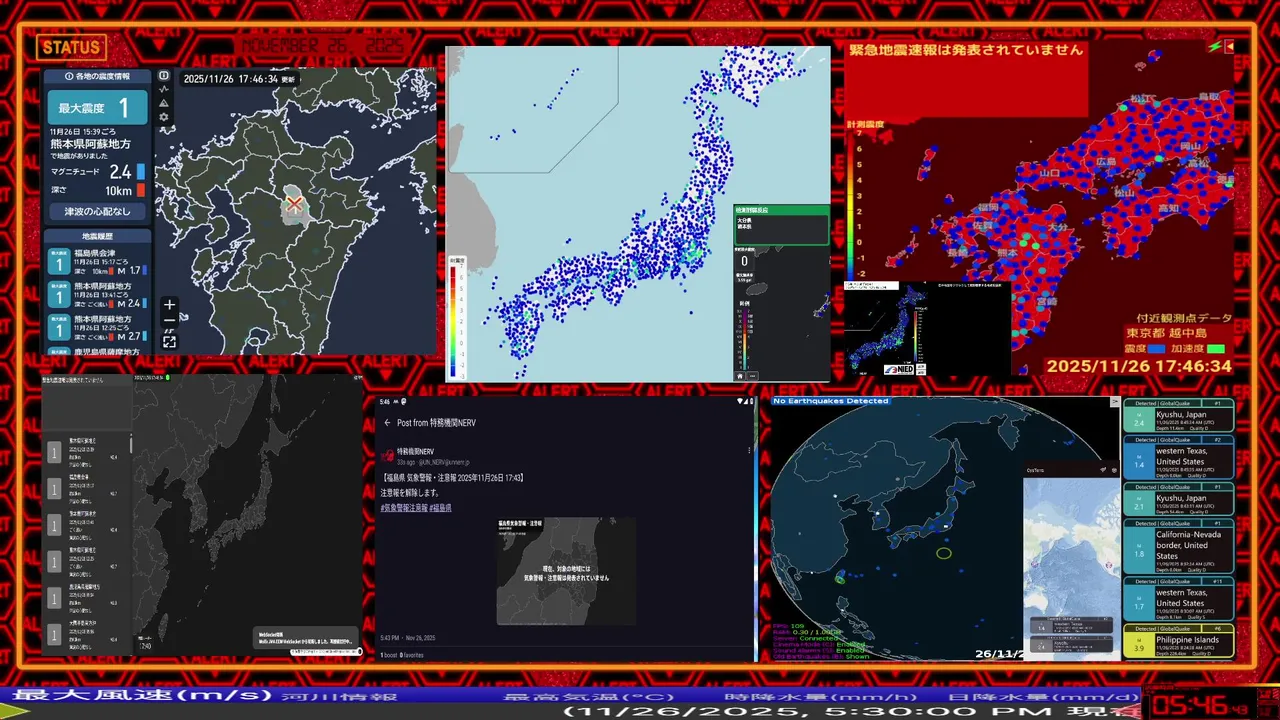The image size is (1280, 720).
Task: Click the 更新 label next to the map timestamp
Action: point(288,79)
